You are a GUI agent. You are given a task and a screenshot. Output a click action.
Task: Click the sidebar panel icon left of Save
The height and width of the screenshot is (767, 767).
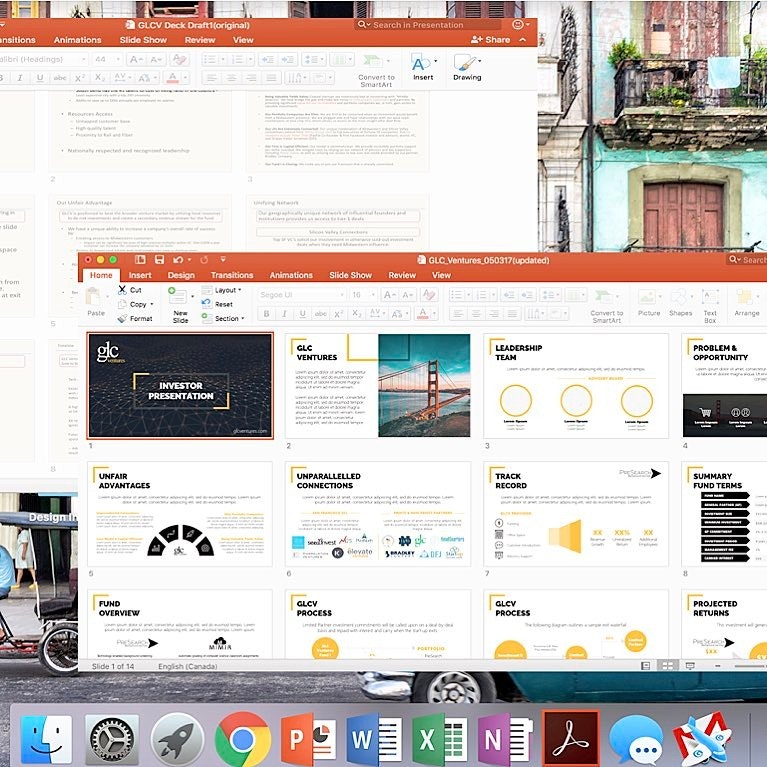click(x=140, y=260)
